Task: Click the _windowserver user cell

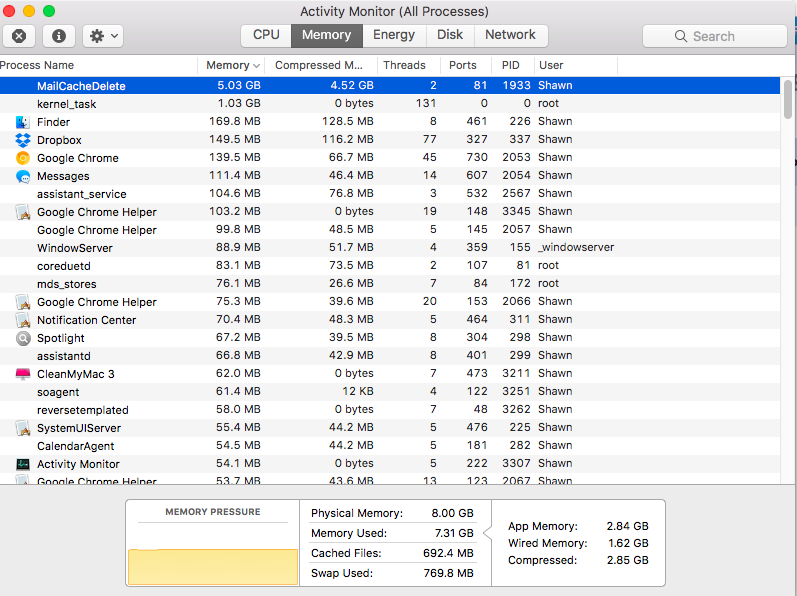Action: (576, 247)
